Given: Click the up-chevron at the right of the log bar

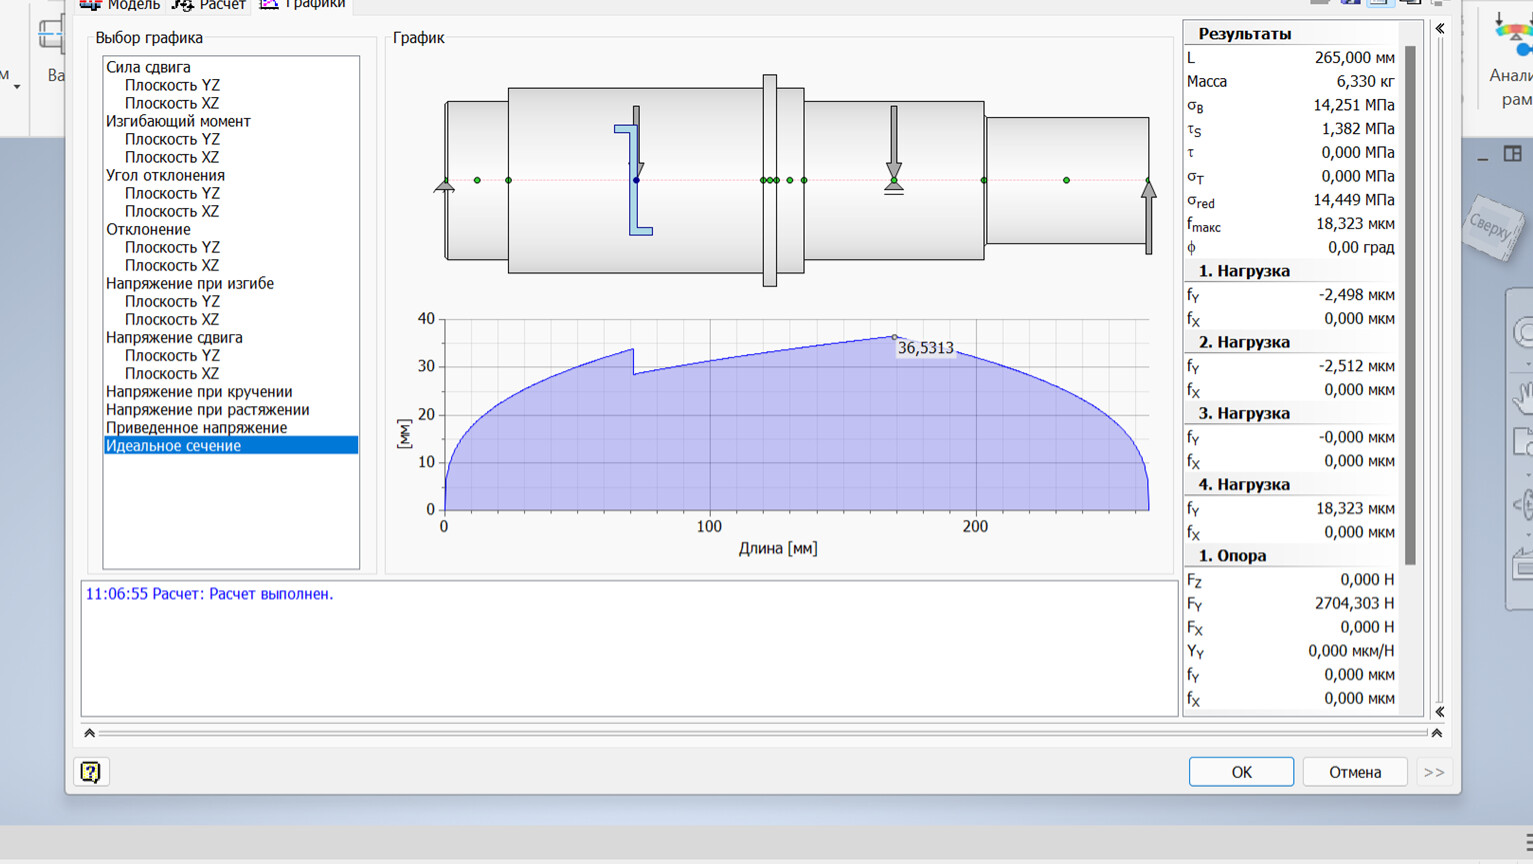Looking at the screenshot, I should click(x=1437, y=733).
